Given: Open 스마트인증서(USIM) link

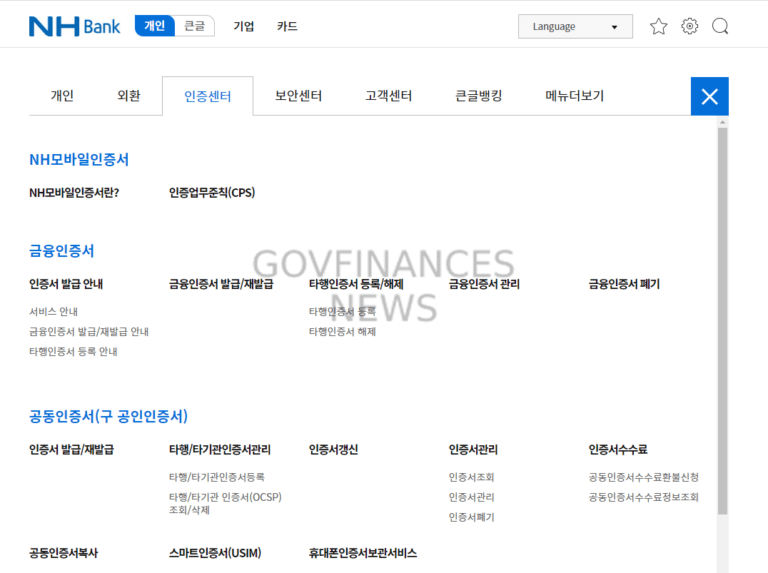Looking at the screenshot, I should 215,553.
